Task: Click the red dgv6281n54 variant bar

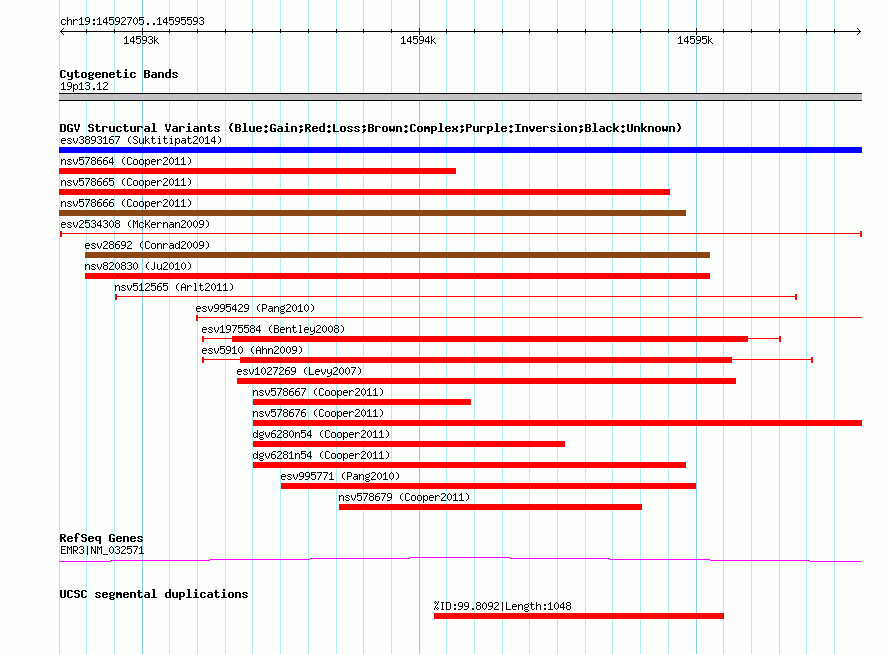Action: (469, 465)
